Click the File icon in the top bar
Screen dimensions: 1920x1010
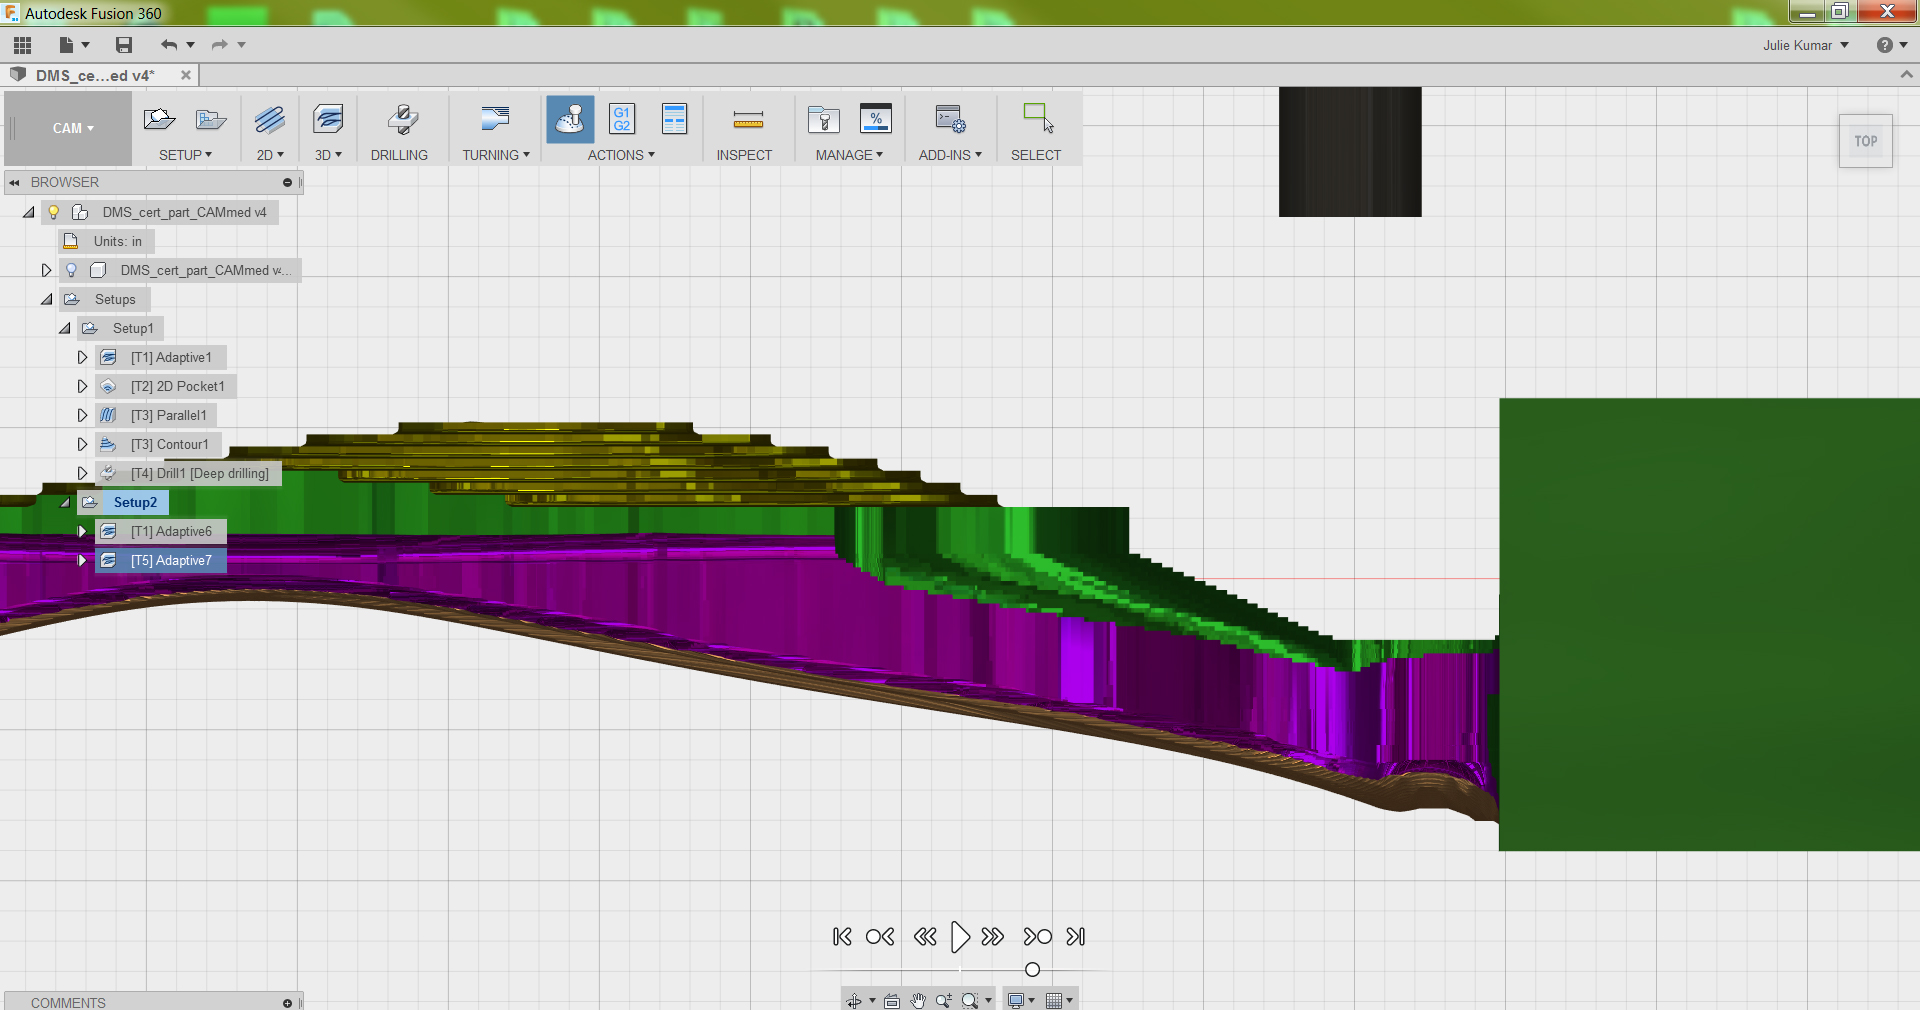point(67,45)
